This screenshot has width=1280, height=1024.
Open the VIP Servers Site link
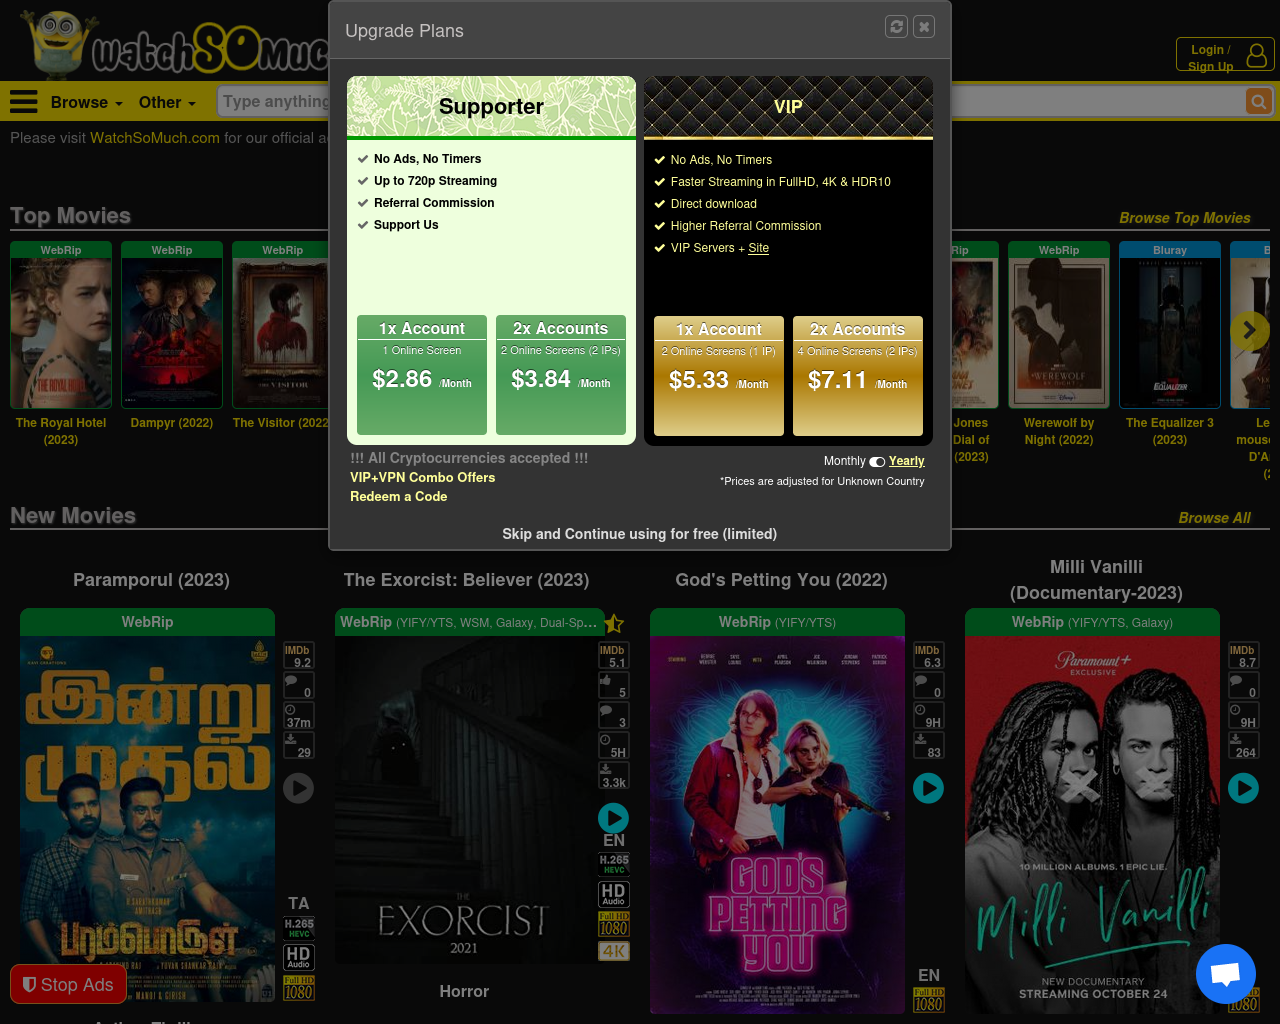point(759,248)
